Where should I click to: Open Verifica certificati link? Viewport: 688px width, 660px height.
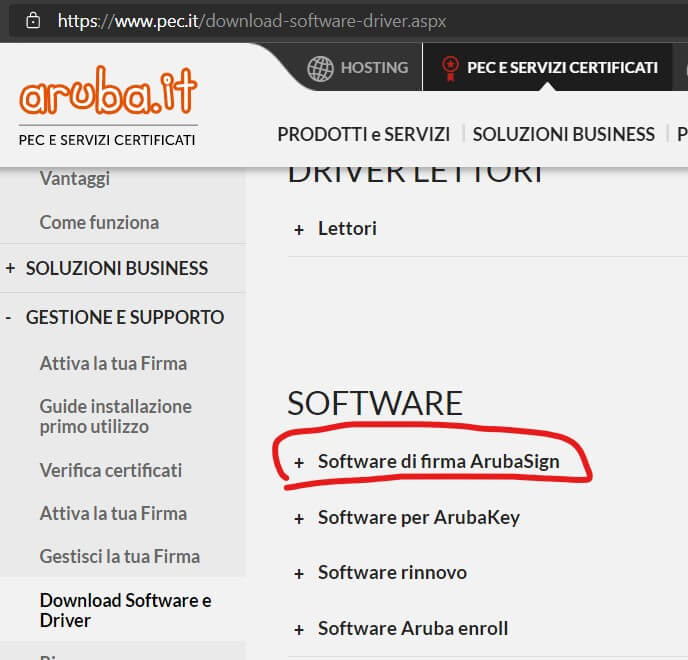[x=111, y=470]
